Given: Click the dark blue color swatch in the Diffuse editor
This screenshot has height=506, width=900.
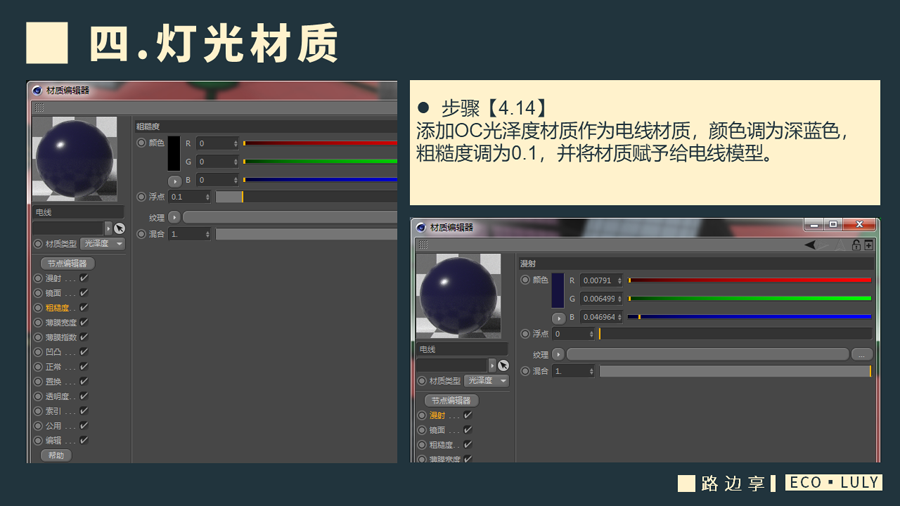Looking at the screenshot, I should point(557,290).
